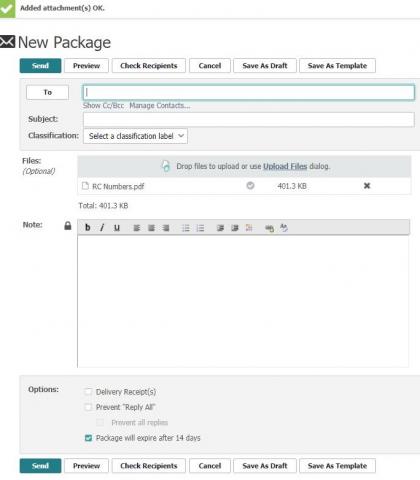
Task: Show the Cc/Bcc fields
Action: [x=103, y=106]
